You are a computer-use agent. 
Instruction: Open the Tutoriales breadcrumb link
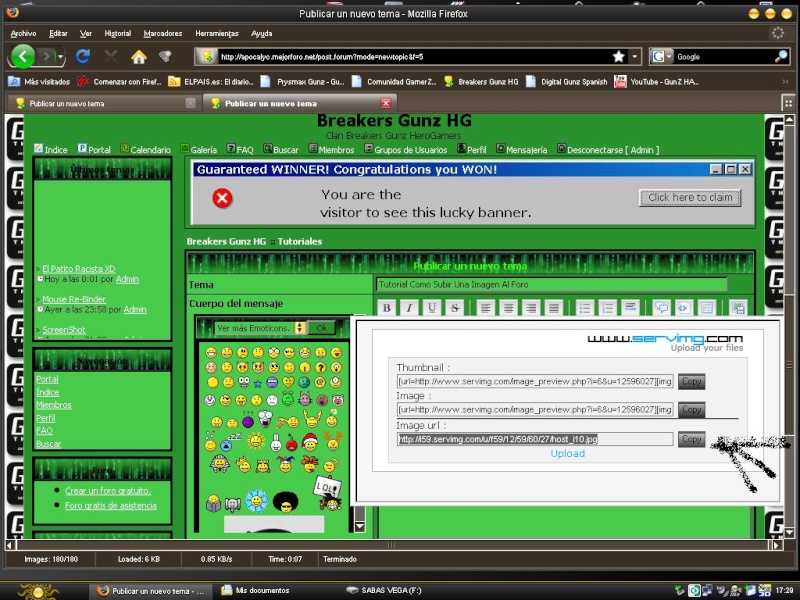tap(299, 241)
